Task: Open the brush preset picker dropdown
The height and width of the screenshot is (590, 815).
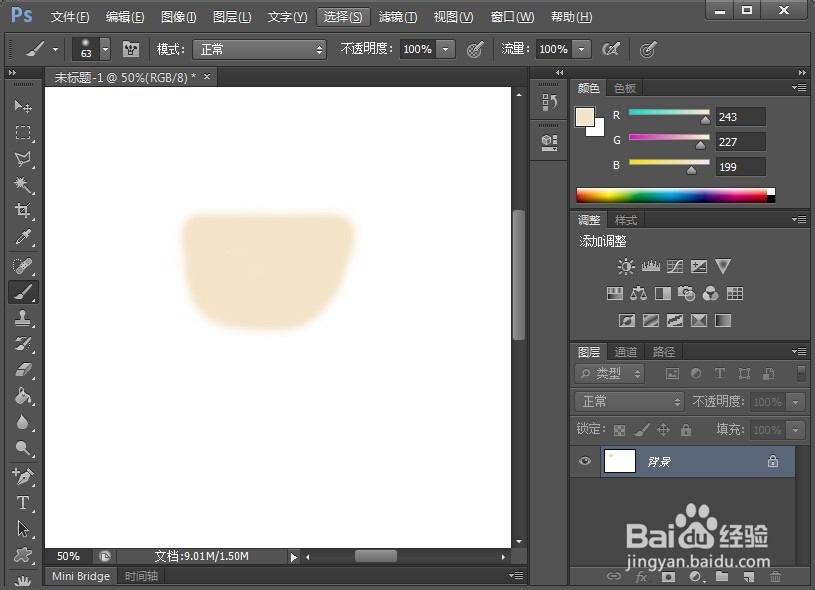Action: coord(106,50)
